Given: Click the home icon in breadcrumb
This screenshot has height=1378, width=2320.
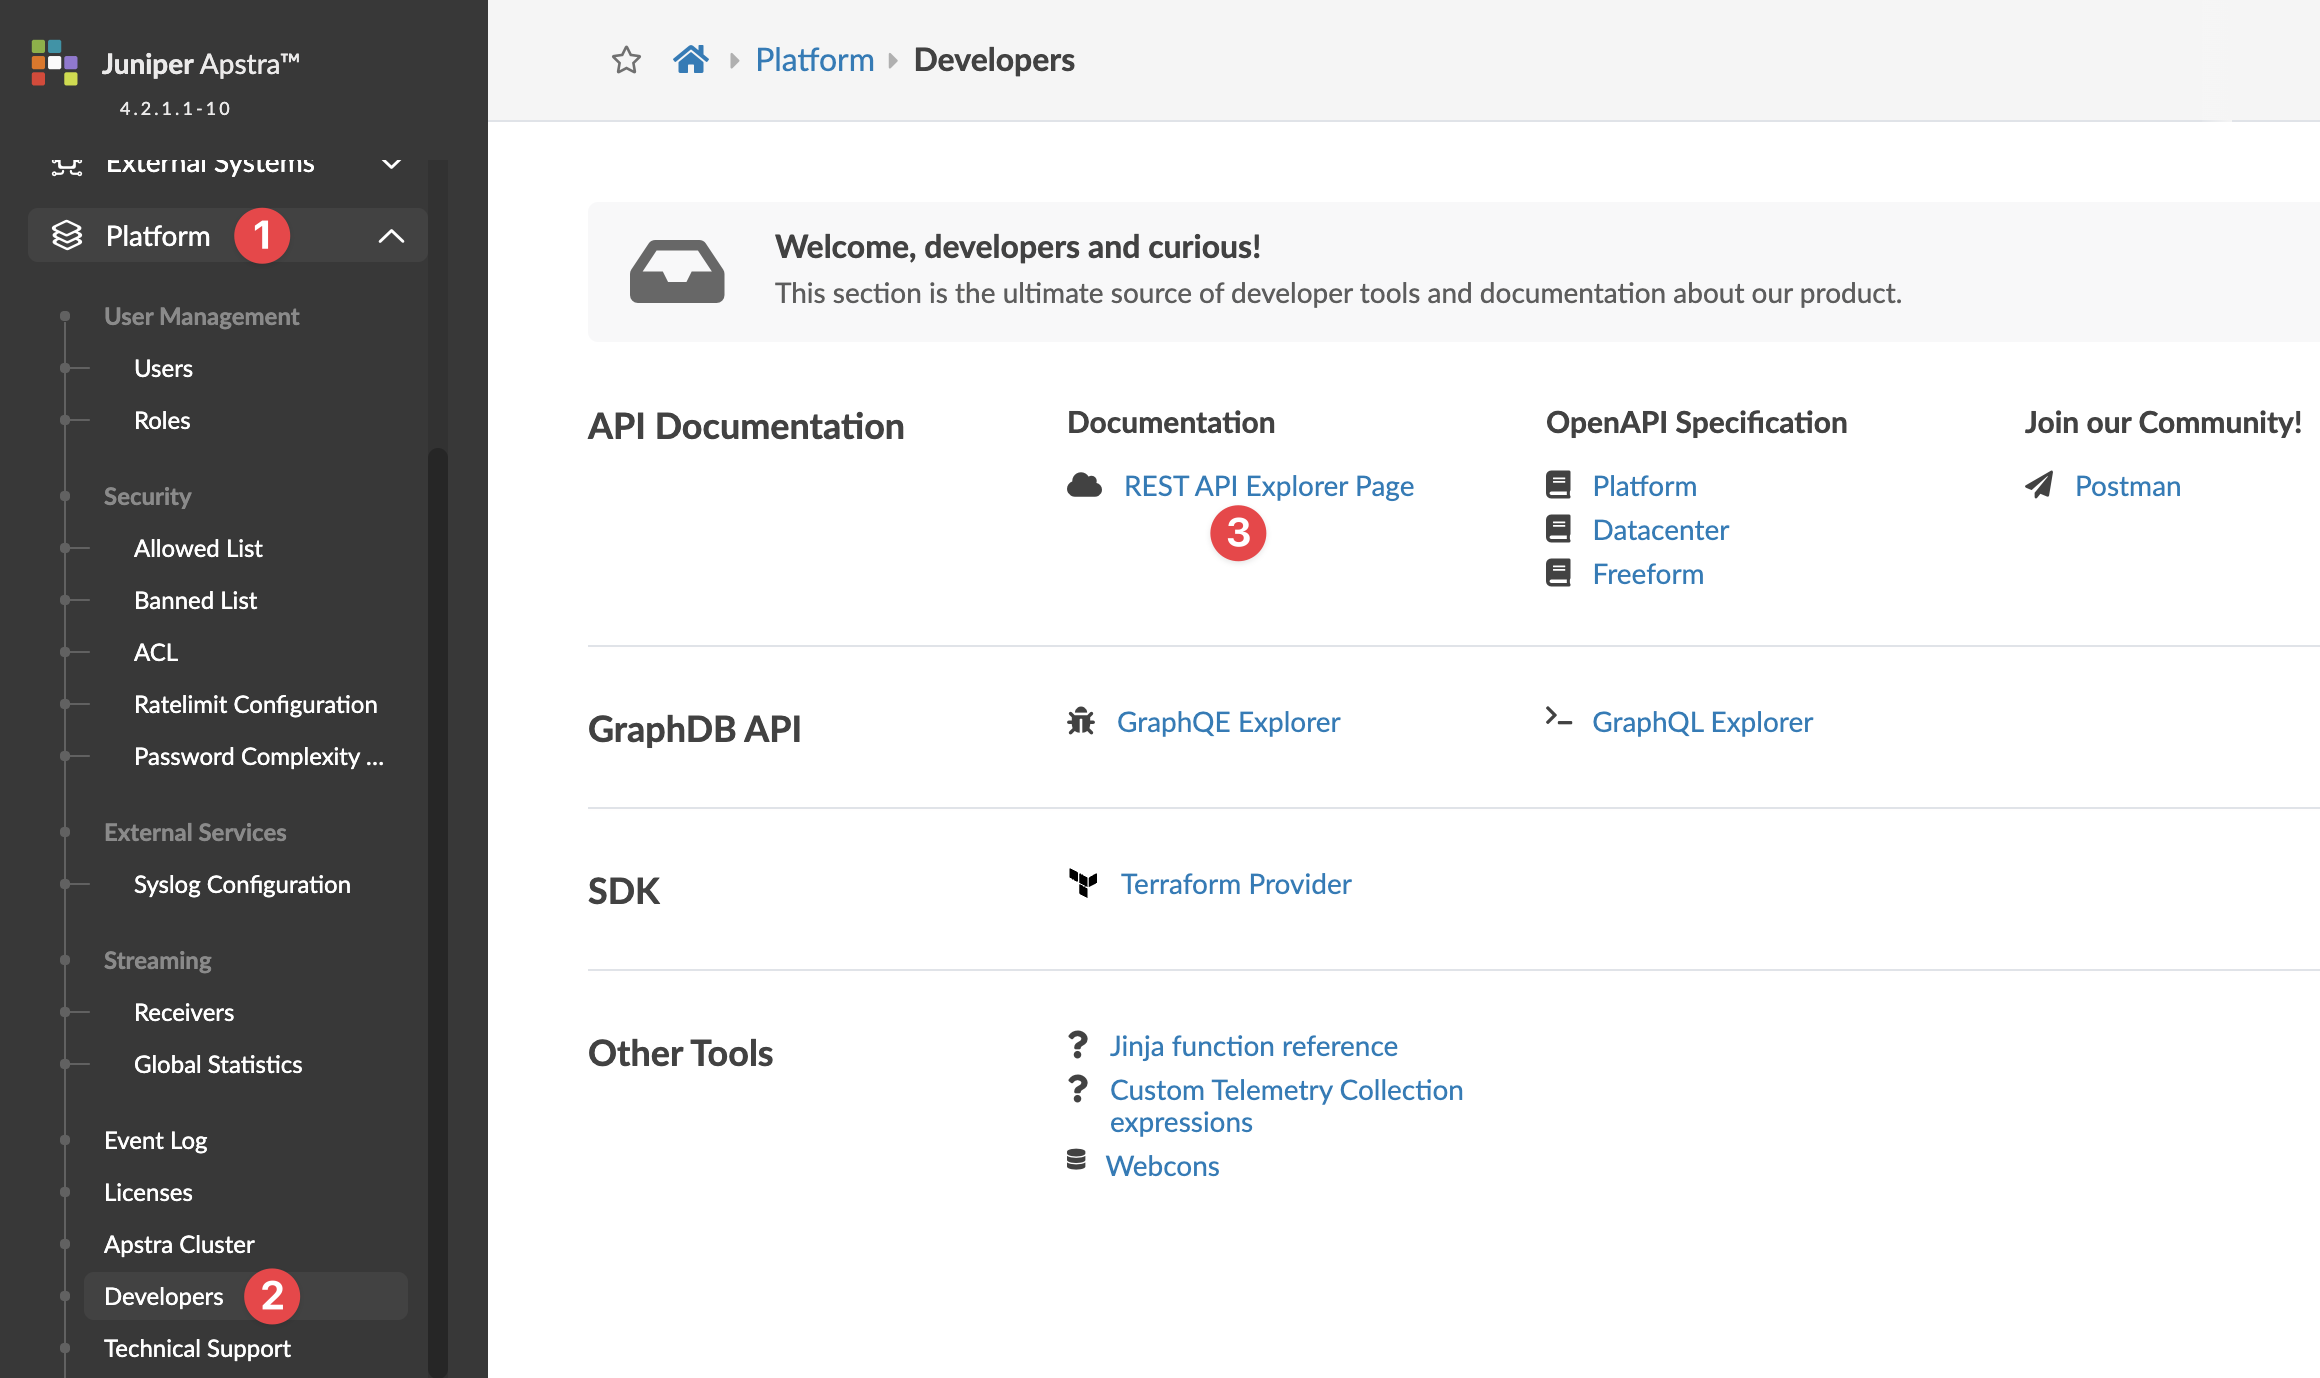Looking at the screenshot, I should (x=690, y=60).
